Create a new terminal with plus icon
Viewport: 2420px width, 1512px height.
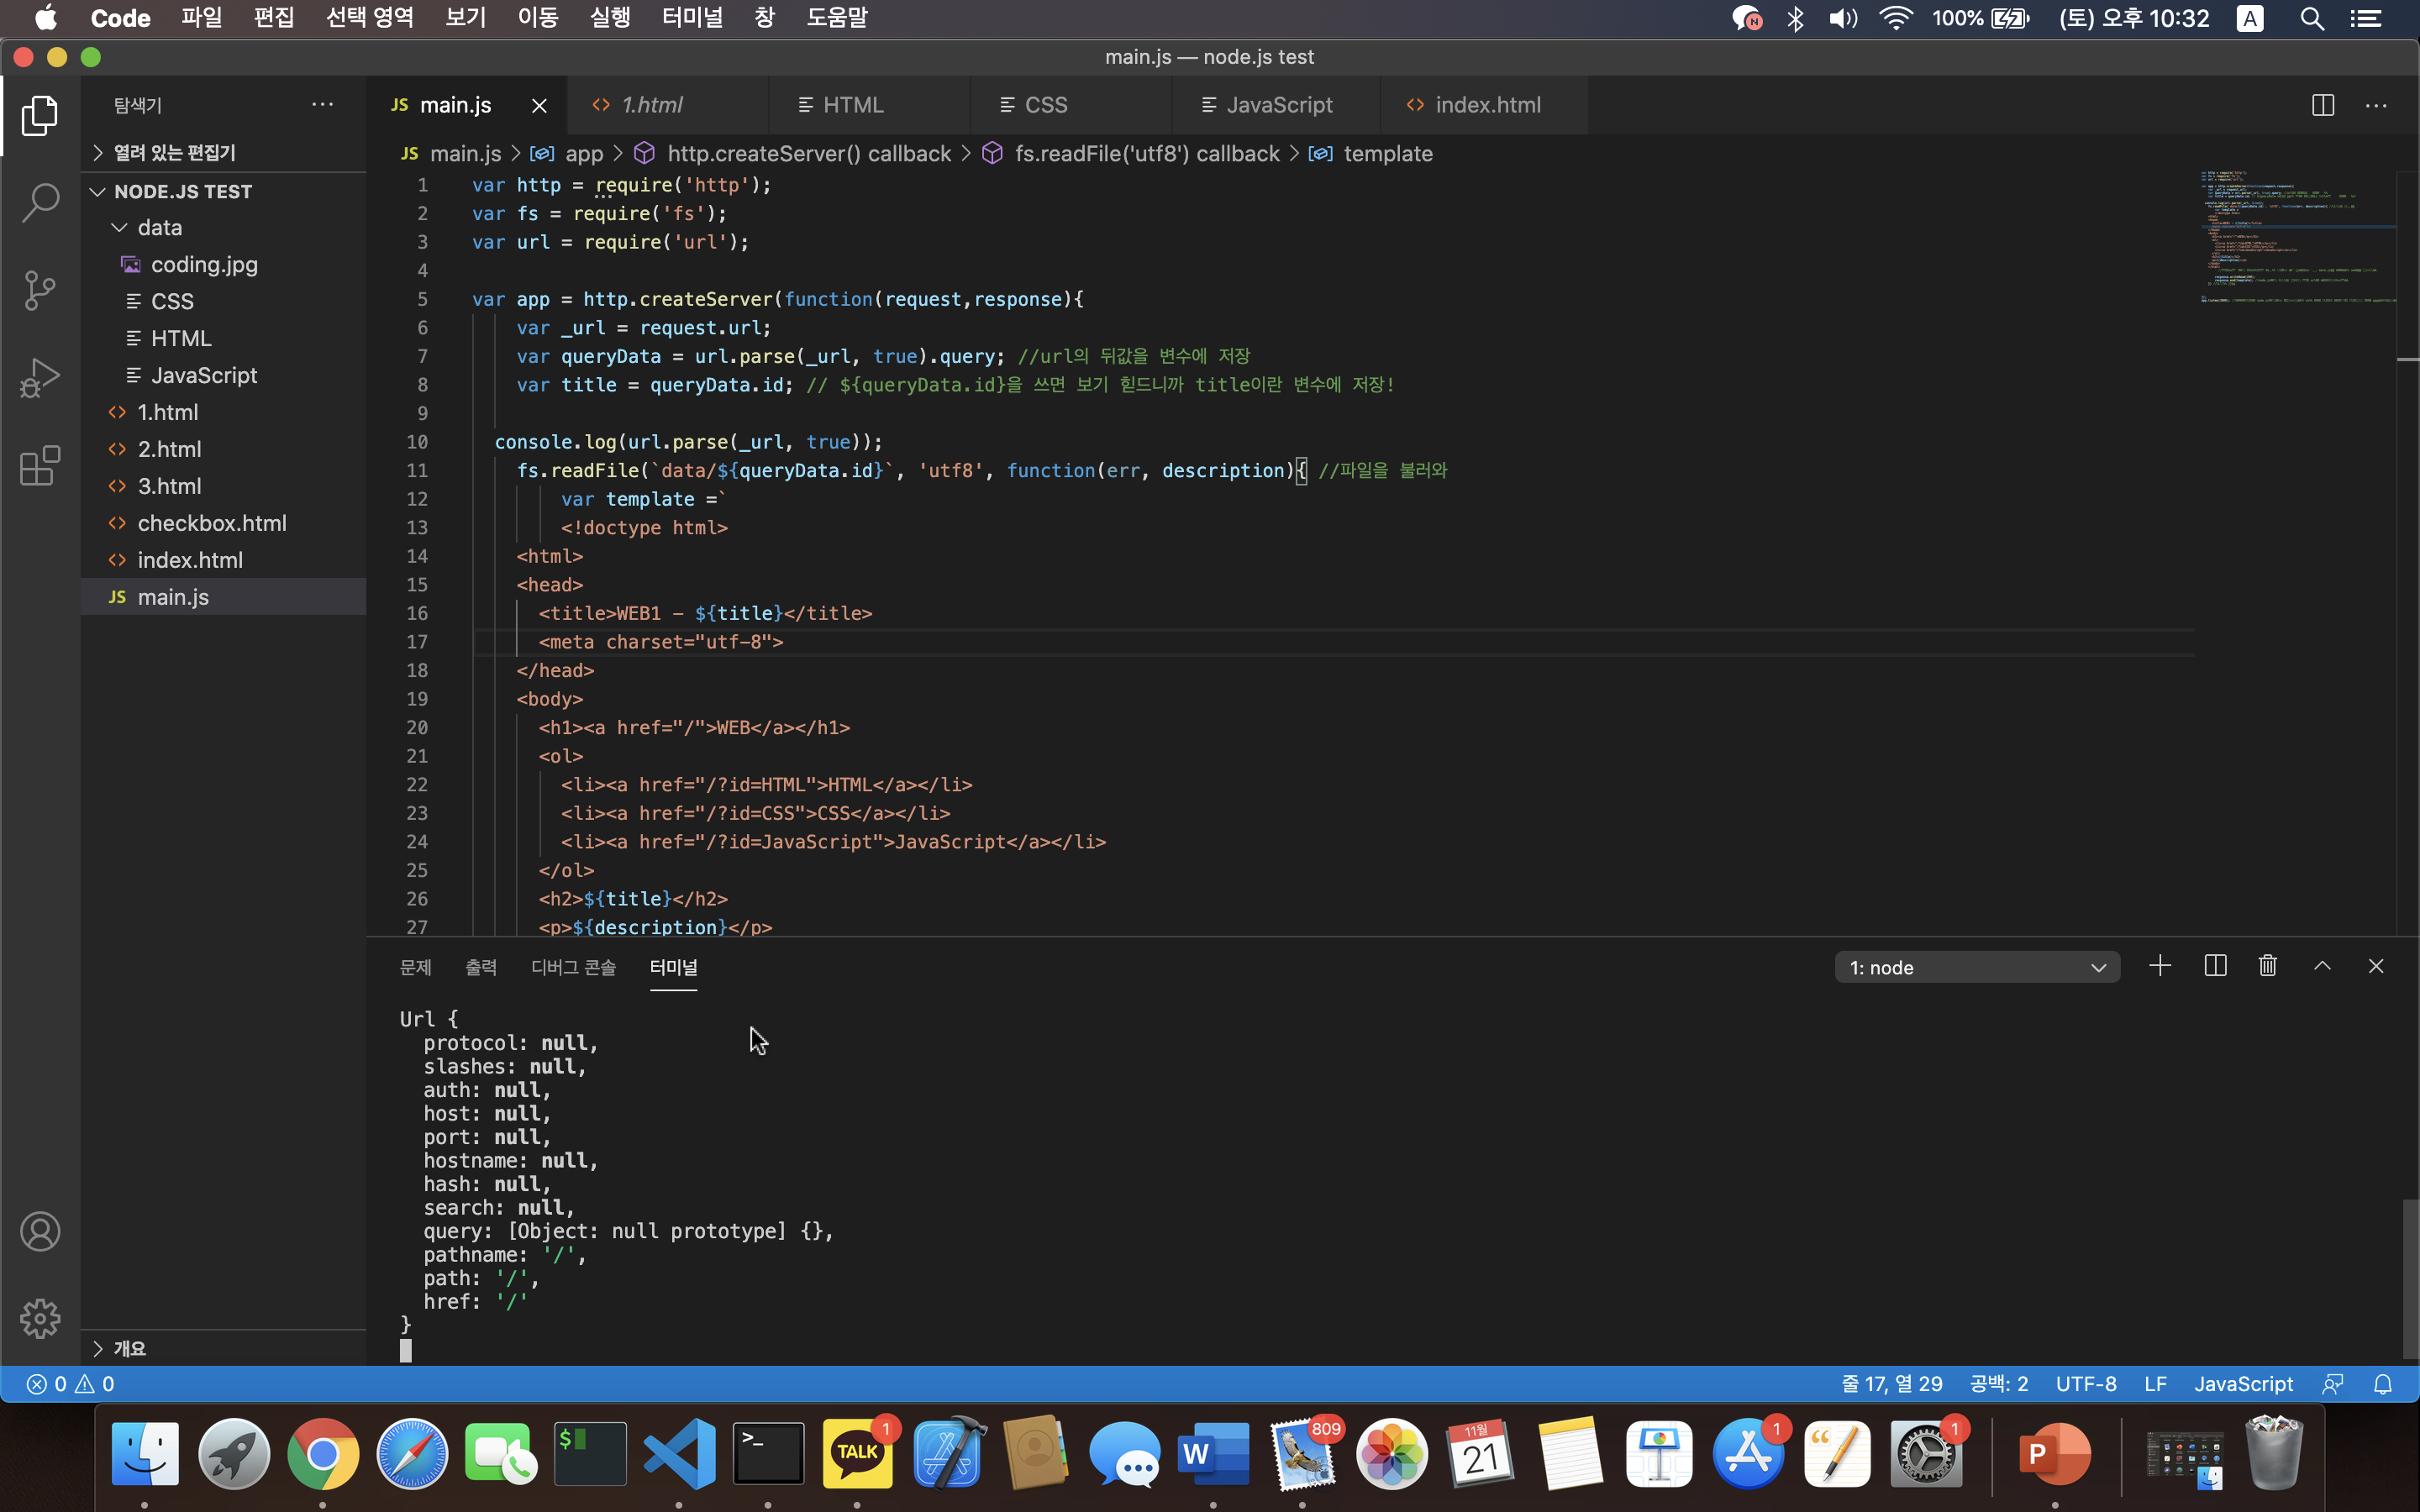click(2159, 966)
